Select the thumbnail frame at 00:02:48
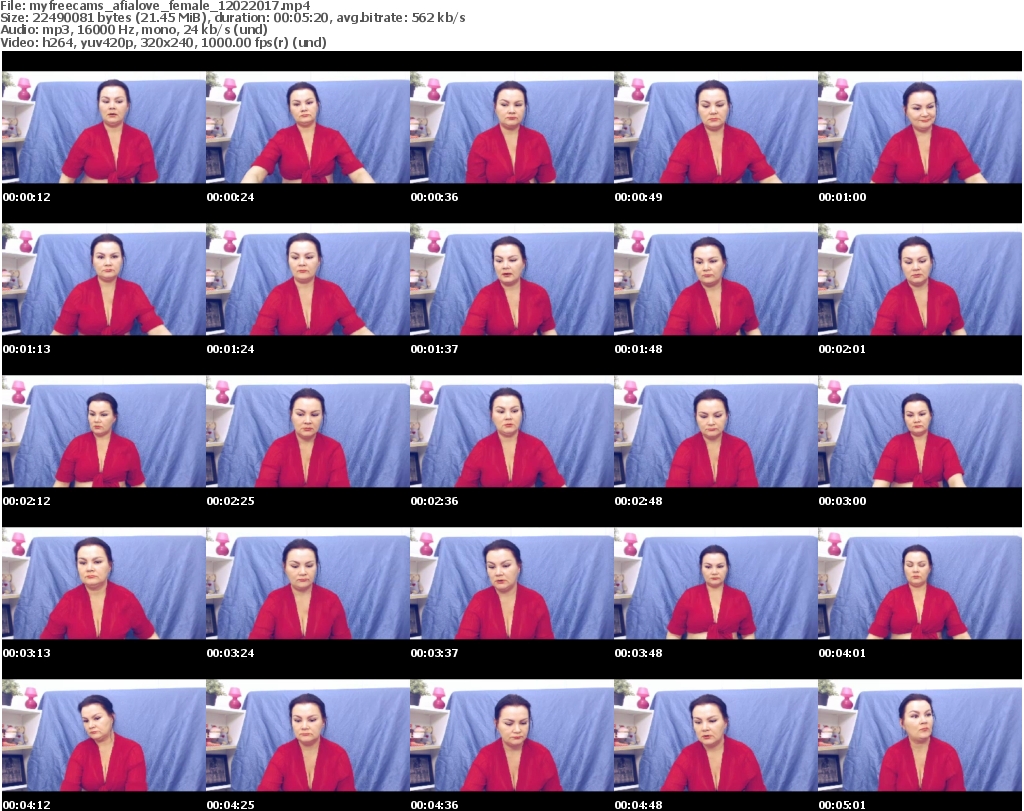This screenshot has height=811, width=1024. [x=716, y=432]
